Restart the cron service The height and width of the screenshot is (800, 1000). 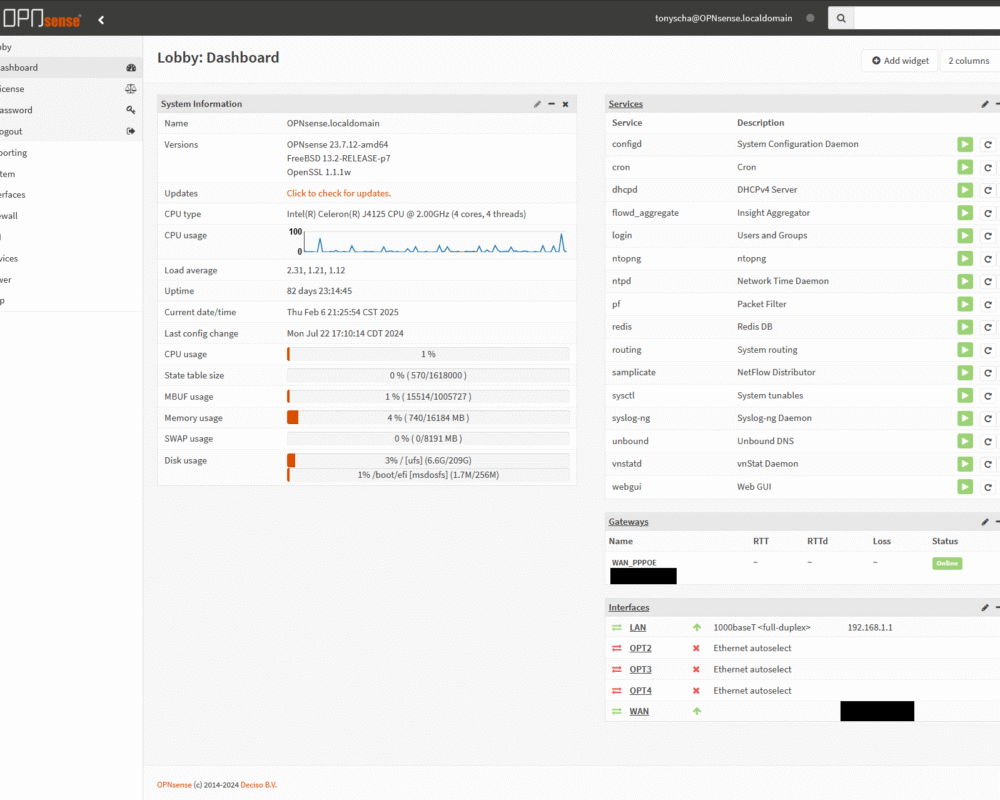[987, 168]
